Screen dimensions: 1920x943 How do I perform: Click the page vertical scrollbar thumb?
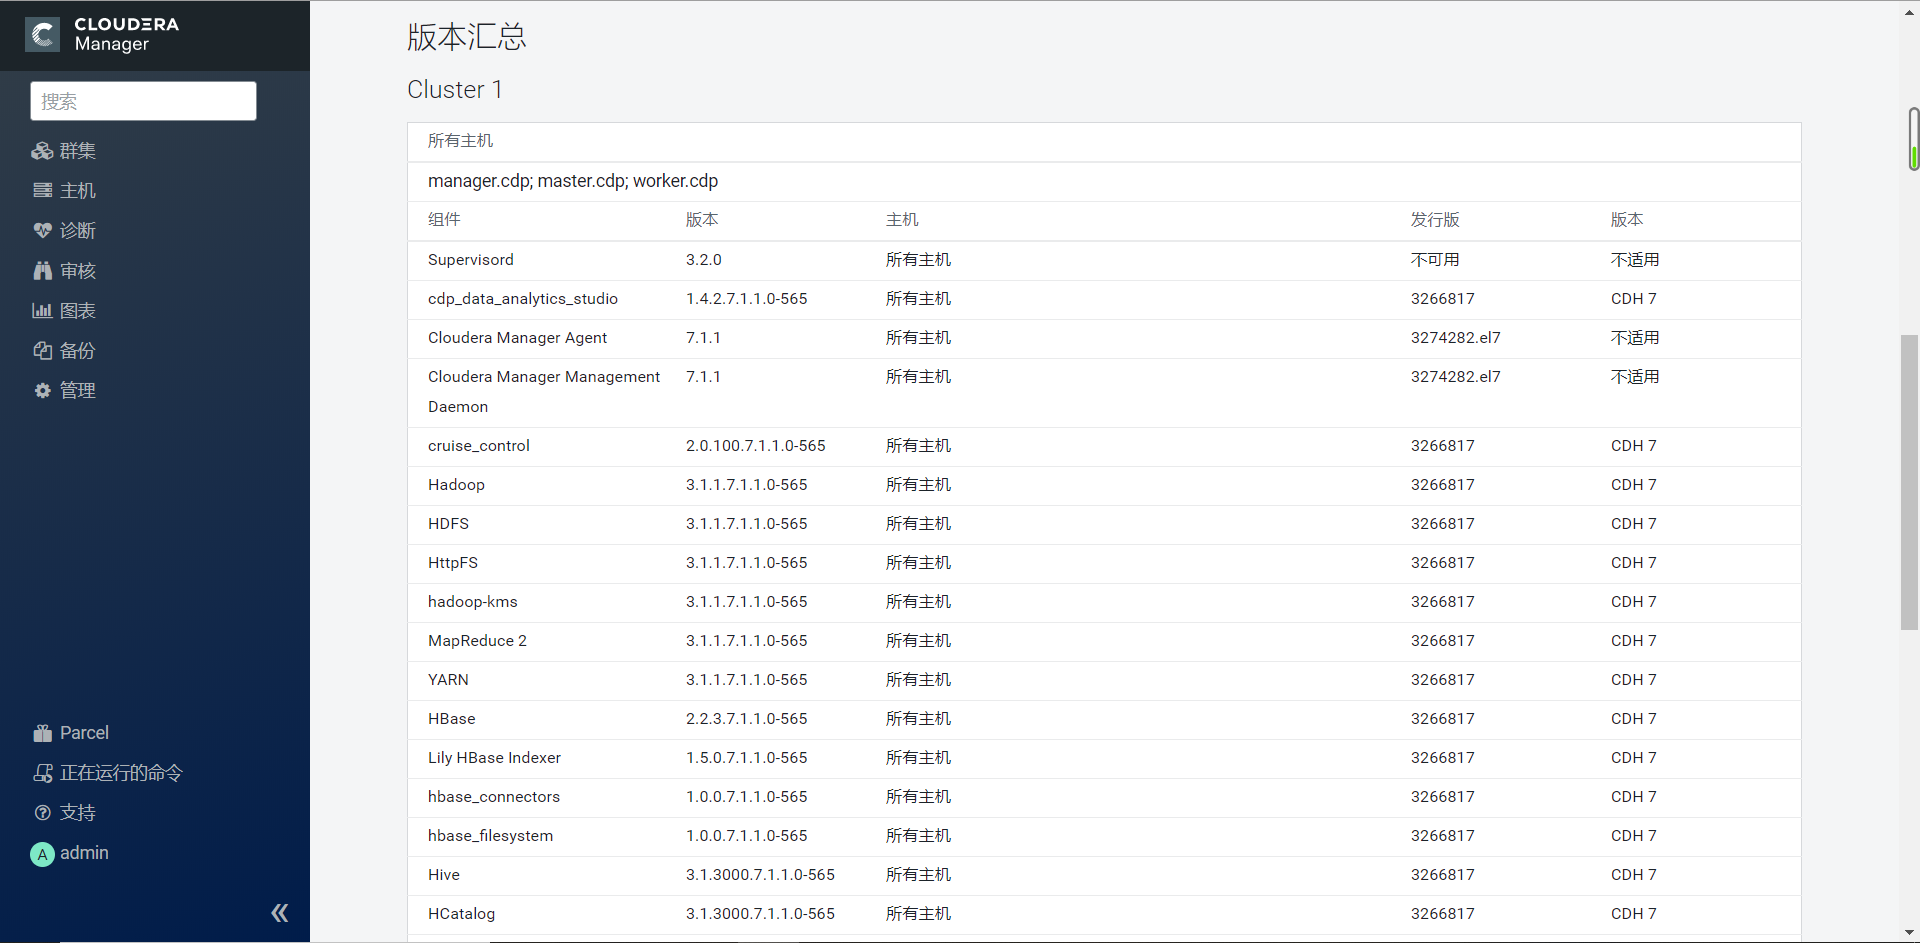pos(1910,482)
